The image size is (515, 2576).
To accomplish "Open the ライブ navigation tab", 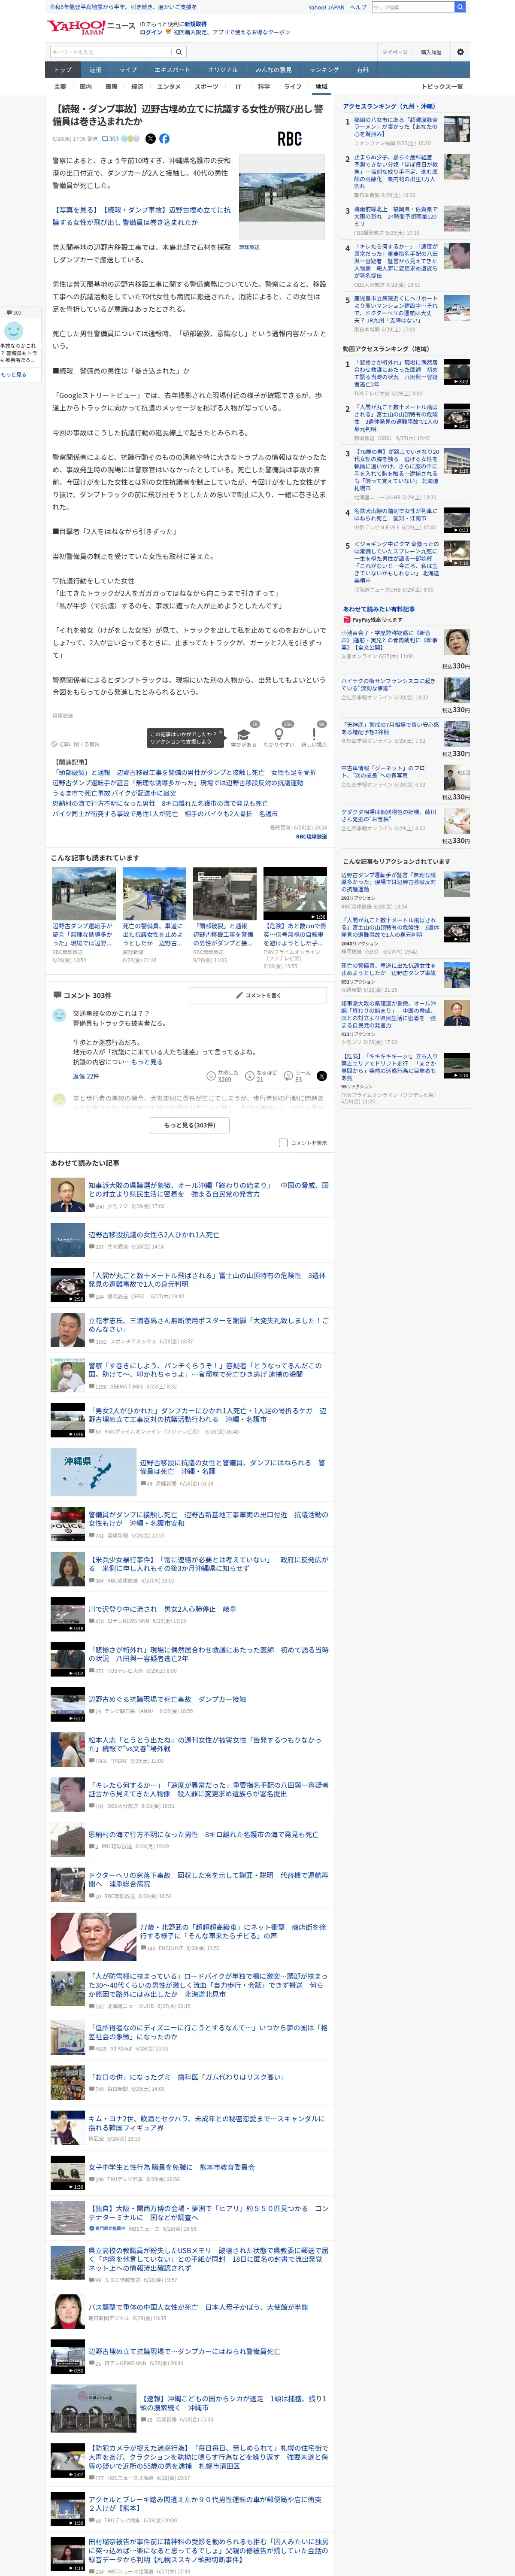I will click(128, 70).
